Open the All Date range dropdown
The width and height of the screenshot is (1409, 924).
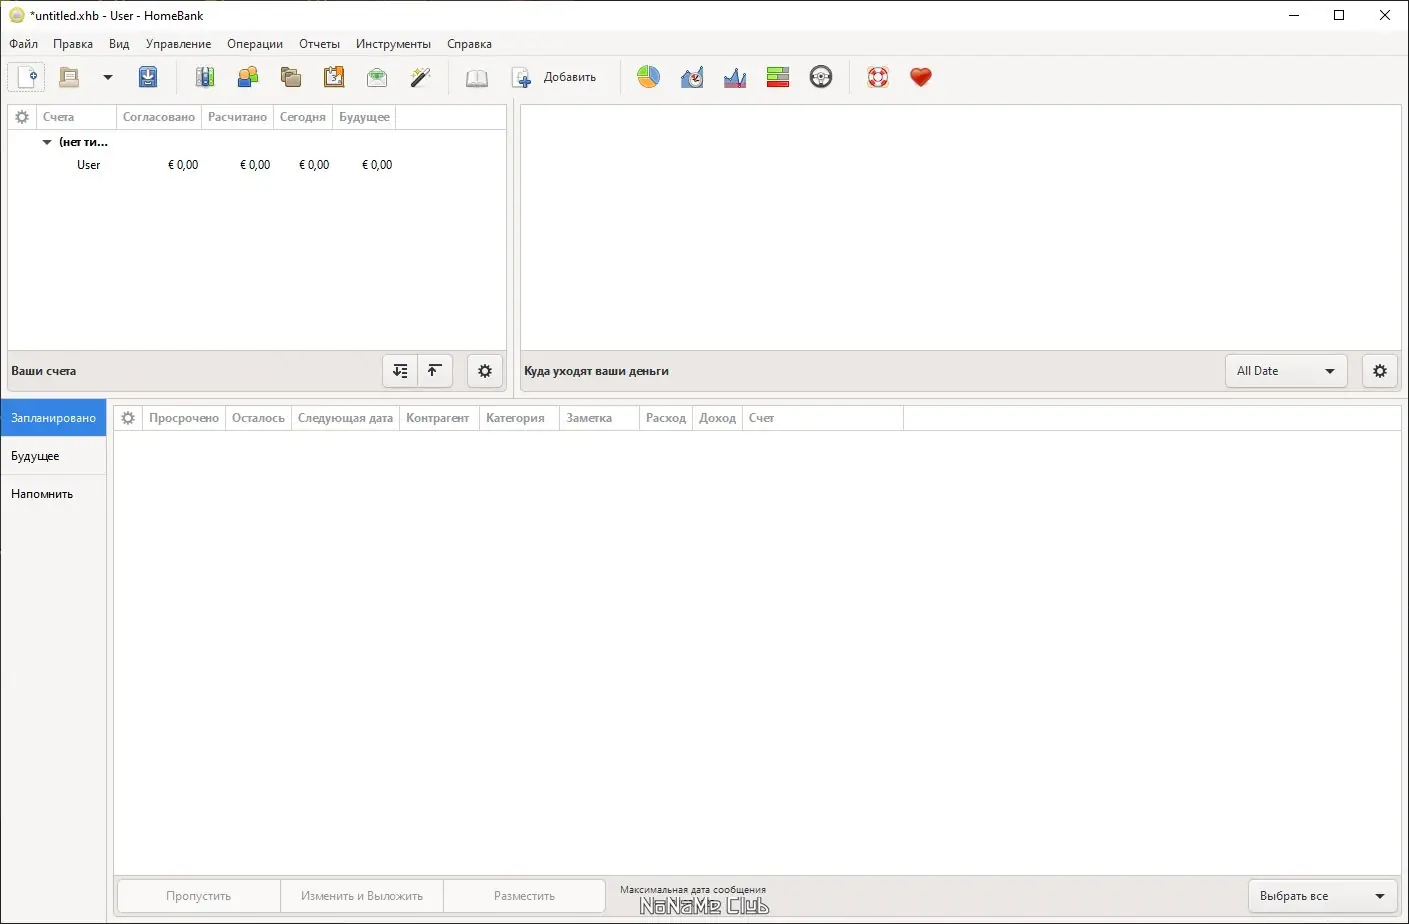pos(1286,371)
